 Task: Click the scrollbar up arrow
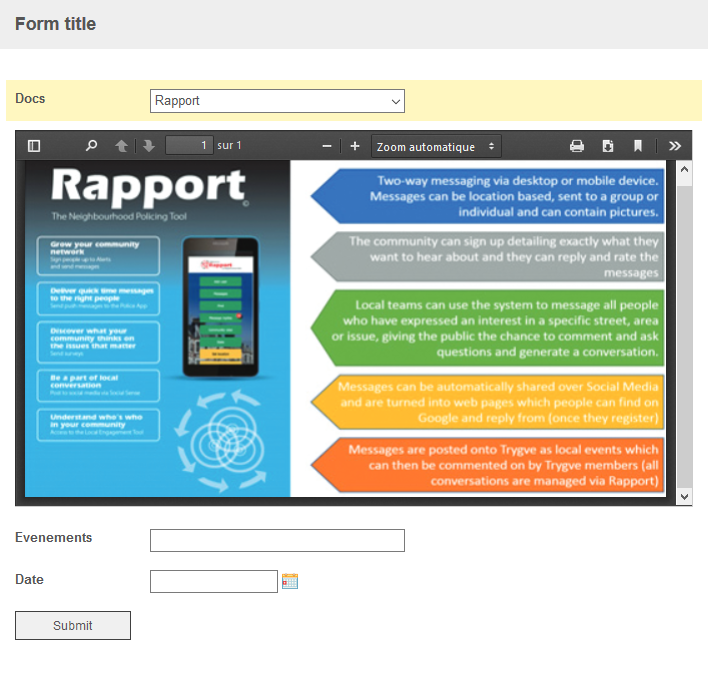[x=684, y=169]
